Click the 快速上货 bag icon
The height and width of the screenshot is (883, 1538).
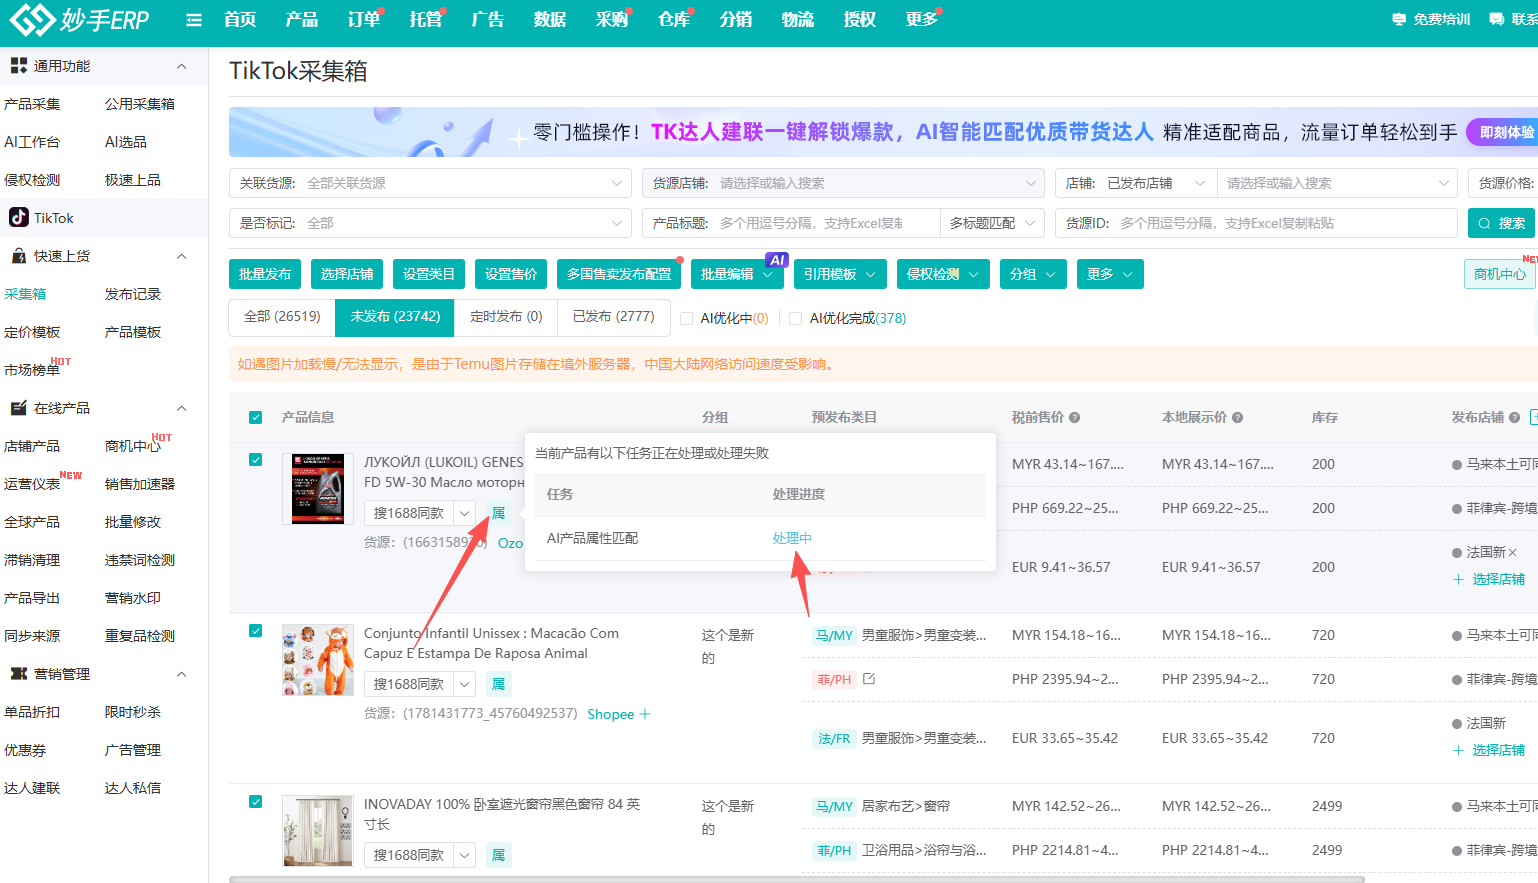[x=18, y=256]
